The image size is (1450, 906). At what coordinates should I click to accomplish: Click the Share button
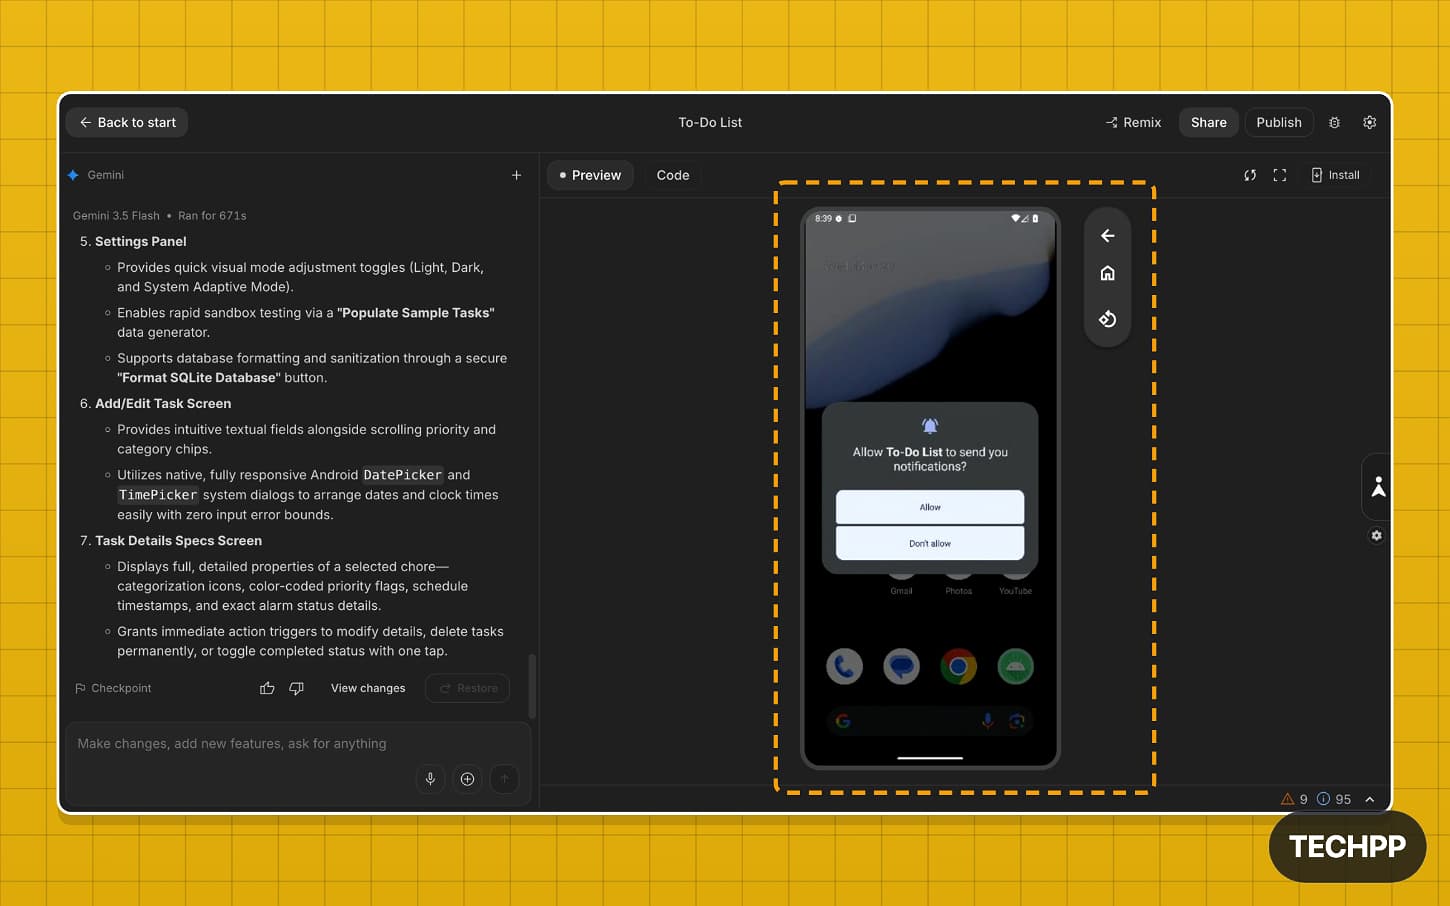1208,122
